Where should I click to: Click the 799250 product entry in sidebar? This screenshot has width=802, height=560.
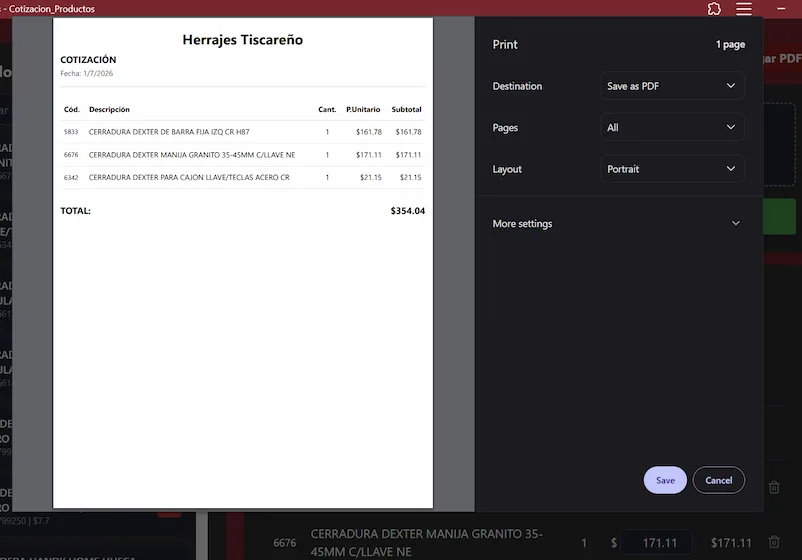(x=25, y=521)
